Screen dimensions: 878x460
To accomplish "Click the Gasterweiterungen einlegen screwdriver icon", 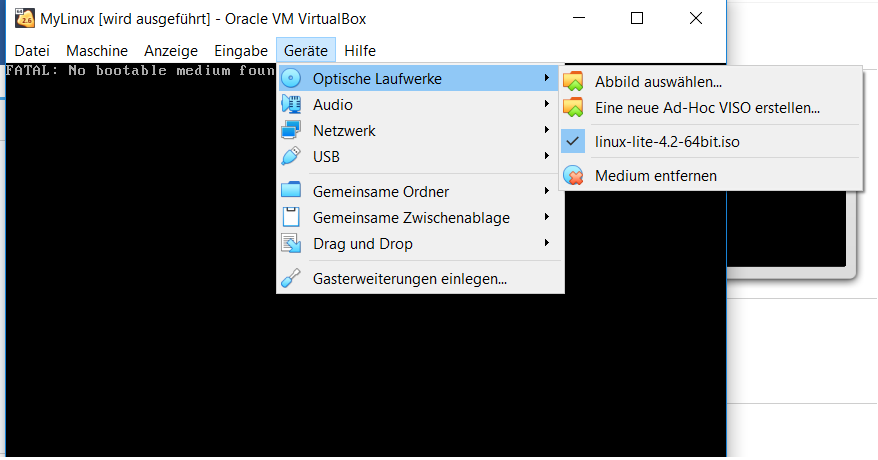I will tap(291, 278).
